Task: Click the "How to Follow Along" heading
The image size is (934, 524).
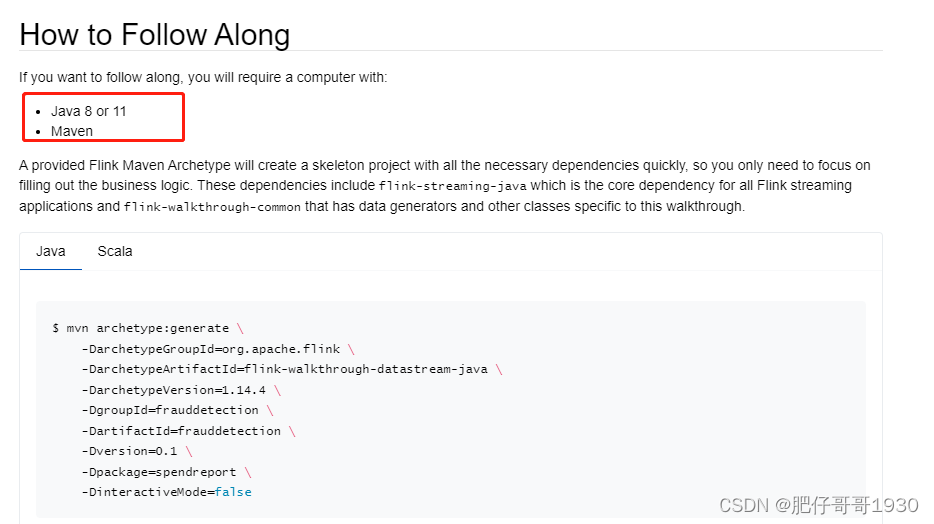Action: click(155, 35)
